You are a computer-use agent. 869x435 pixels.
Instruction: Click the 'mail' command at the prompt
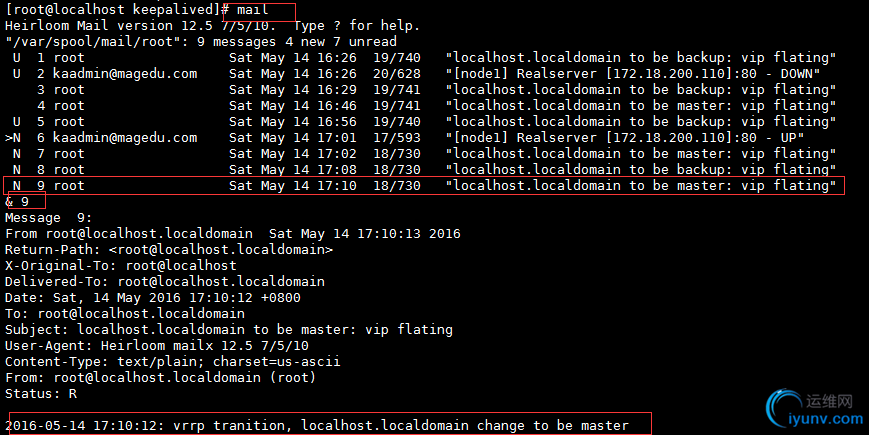coord(253,9)
